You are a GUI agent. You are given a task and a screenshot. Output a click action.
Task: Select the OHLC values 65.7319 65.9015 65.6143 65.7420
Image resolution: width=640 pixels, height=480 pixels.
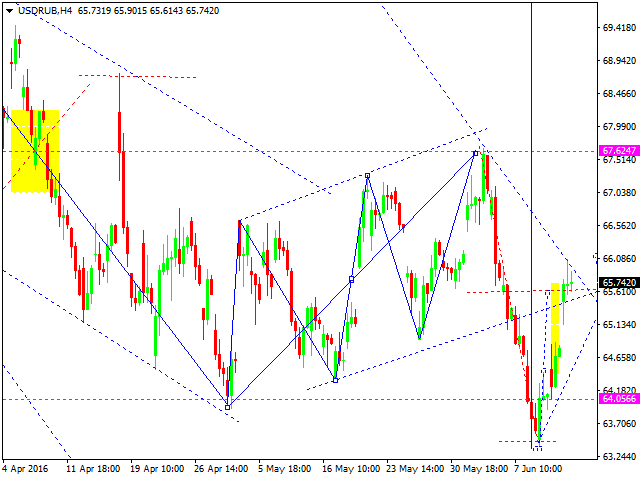coord(149,11)
